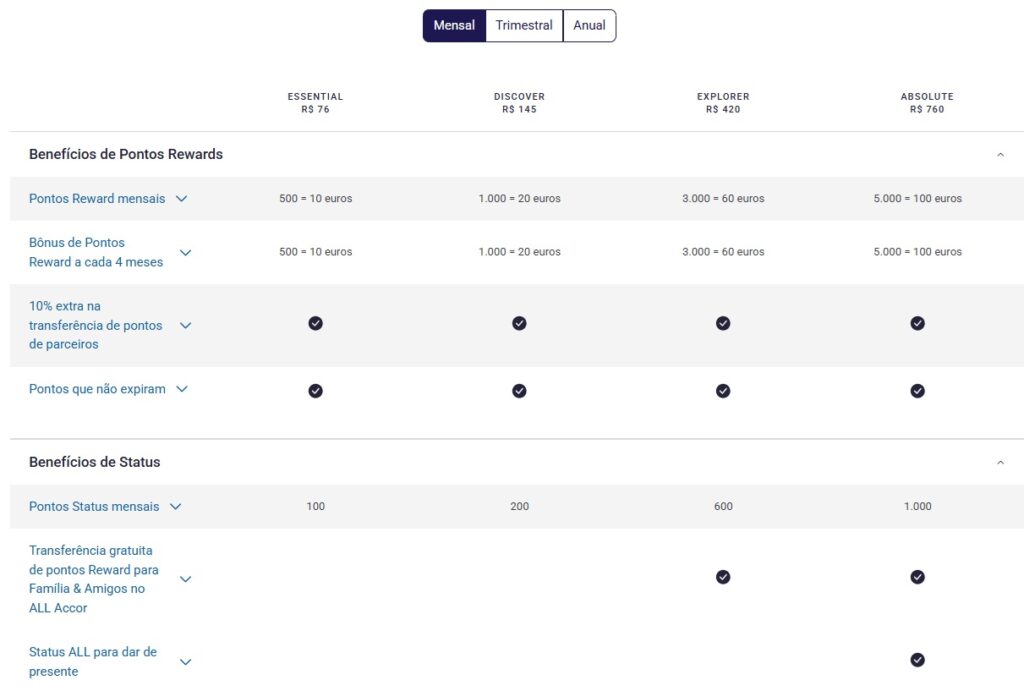Viewport: 1024px width, 691px height.
Task: Expand Status ALL para dar de presente chevron
Action: (x=185, y=662)
